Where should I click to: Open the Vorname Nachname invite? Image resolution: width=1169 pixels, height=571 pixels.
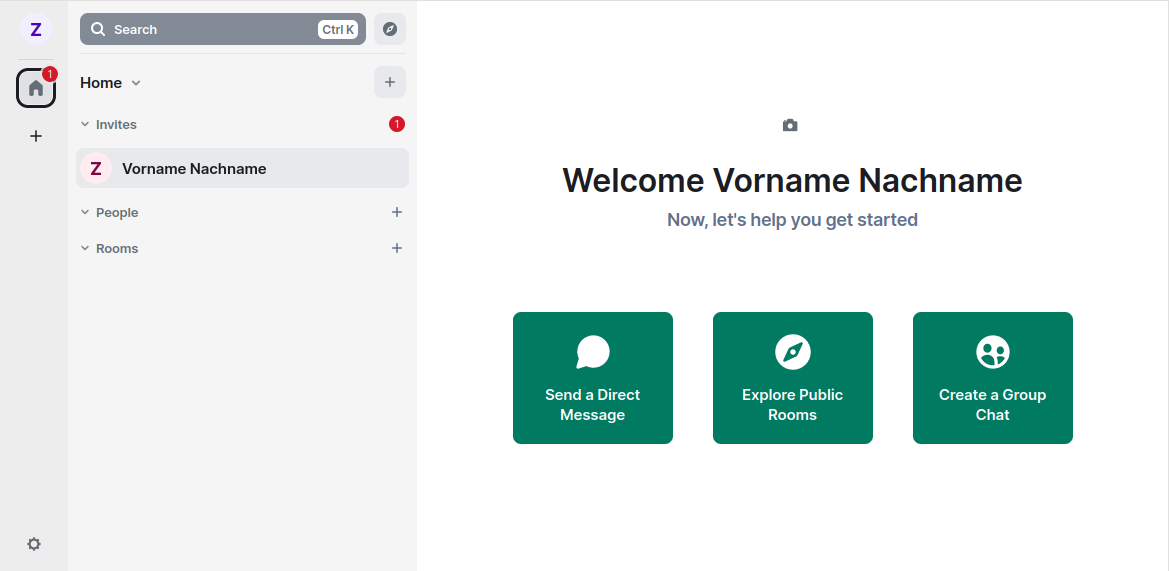click(242, 168)
